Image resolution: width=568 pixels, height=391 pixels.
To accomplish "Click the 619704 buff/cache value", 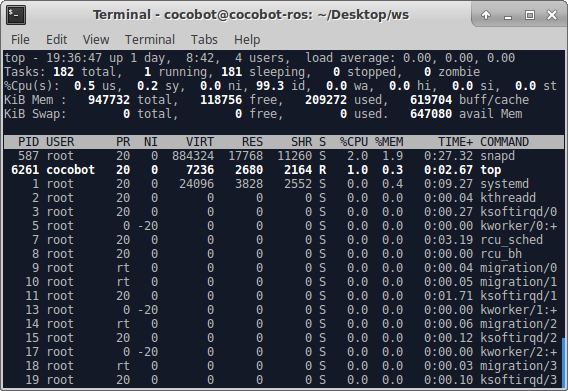I will tap(431, 100).
